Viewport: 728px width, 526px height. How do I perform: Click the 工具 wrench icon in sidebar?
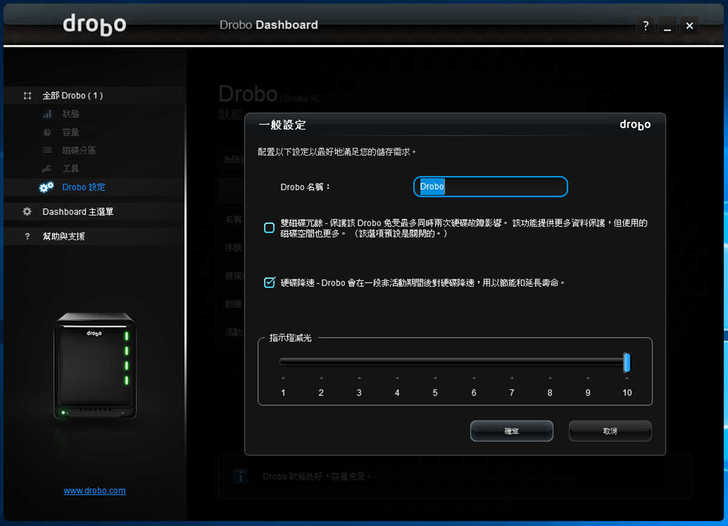46,169
